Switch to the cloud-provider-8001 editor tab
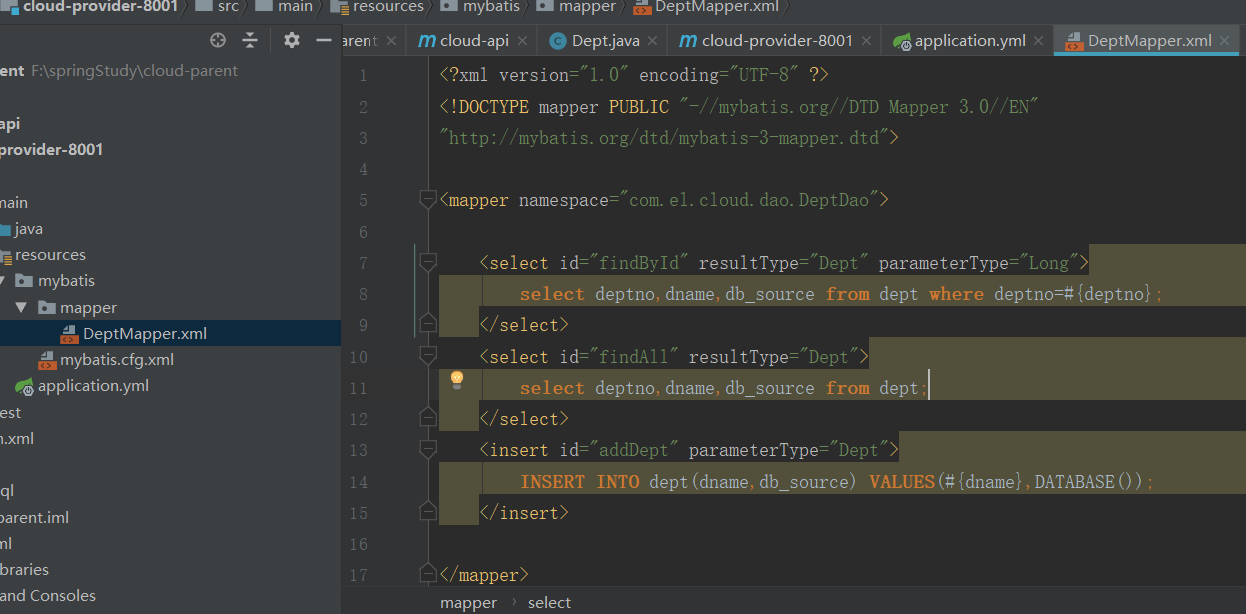Image resolution: width=1246 pixels, height=614 pixels. tap(776, 41)
